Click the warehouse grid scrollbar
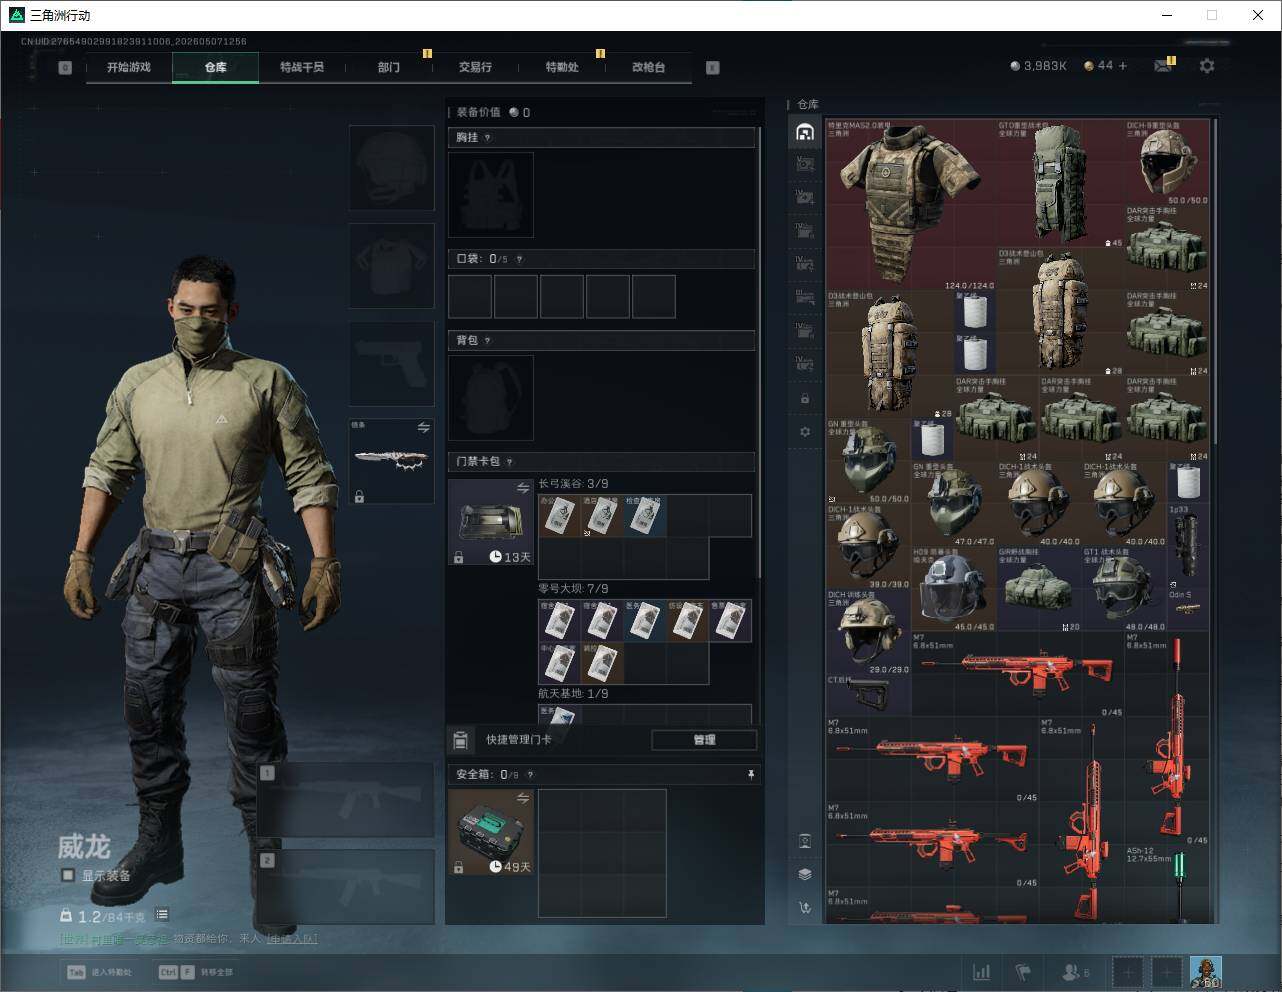1282x992 pixels. tap(1215, 282)
